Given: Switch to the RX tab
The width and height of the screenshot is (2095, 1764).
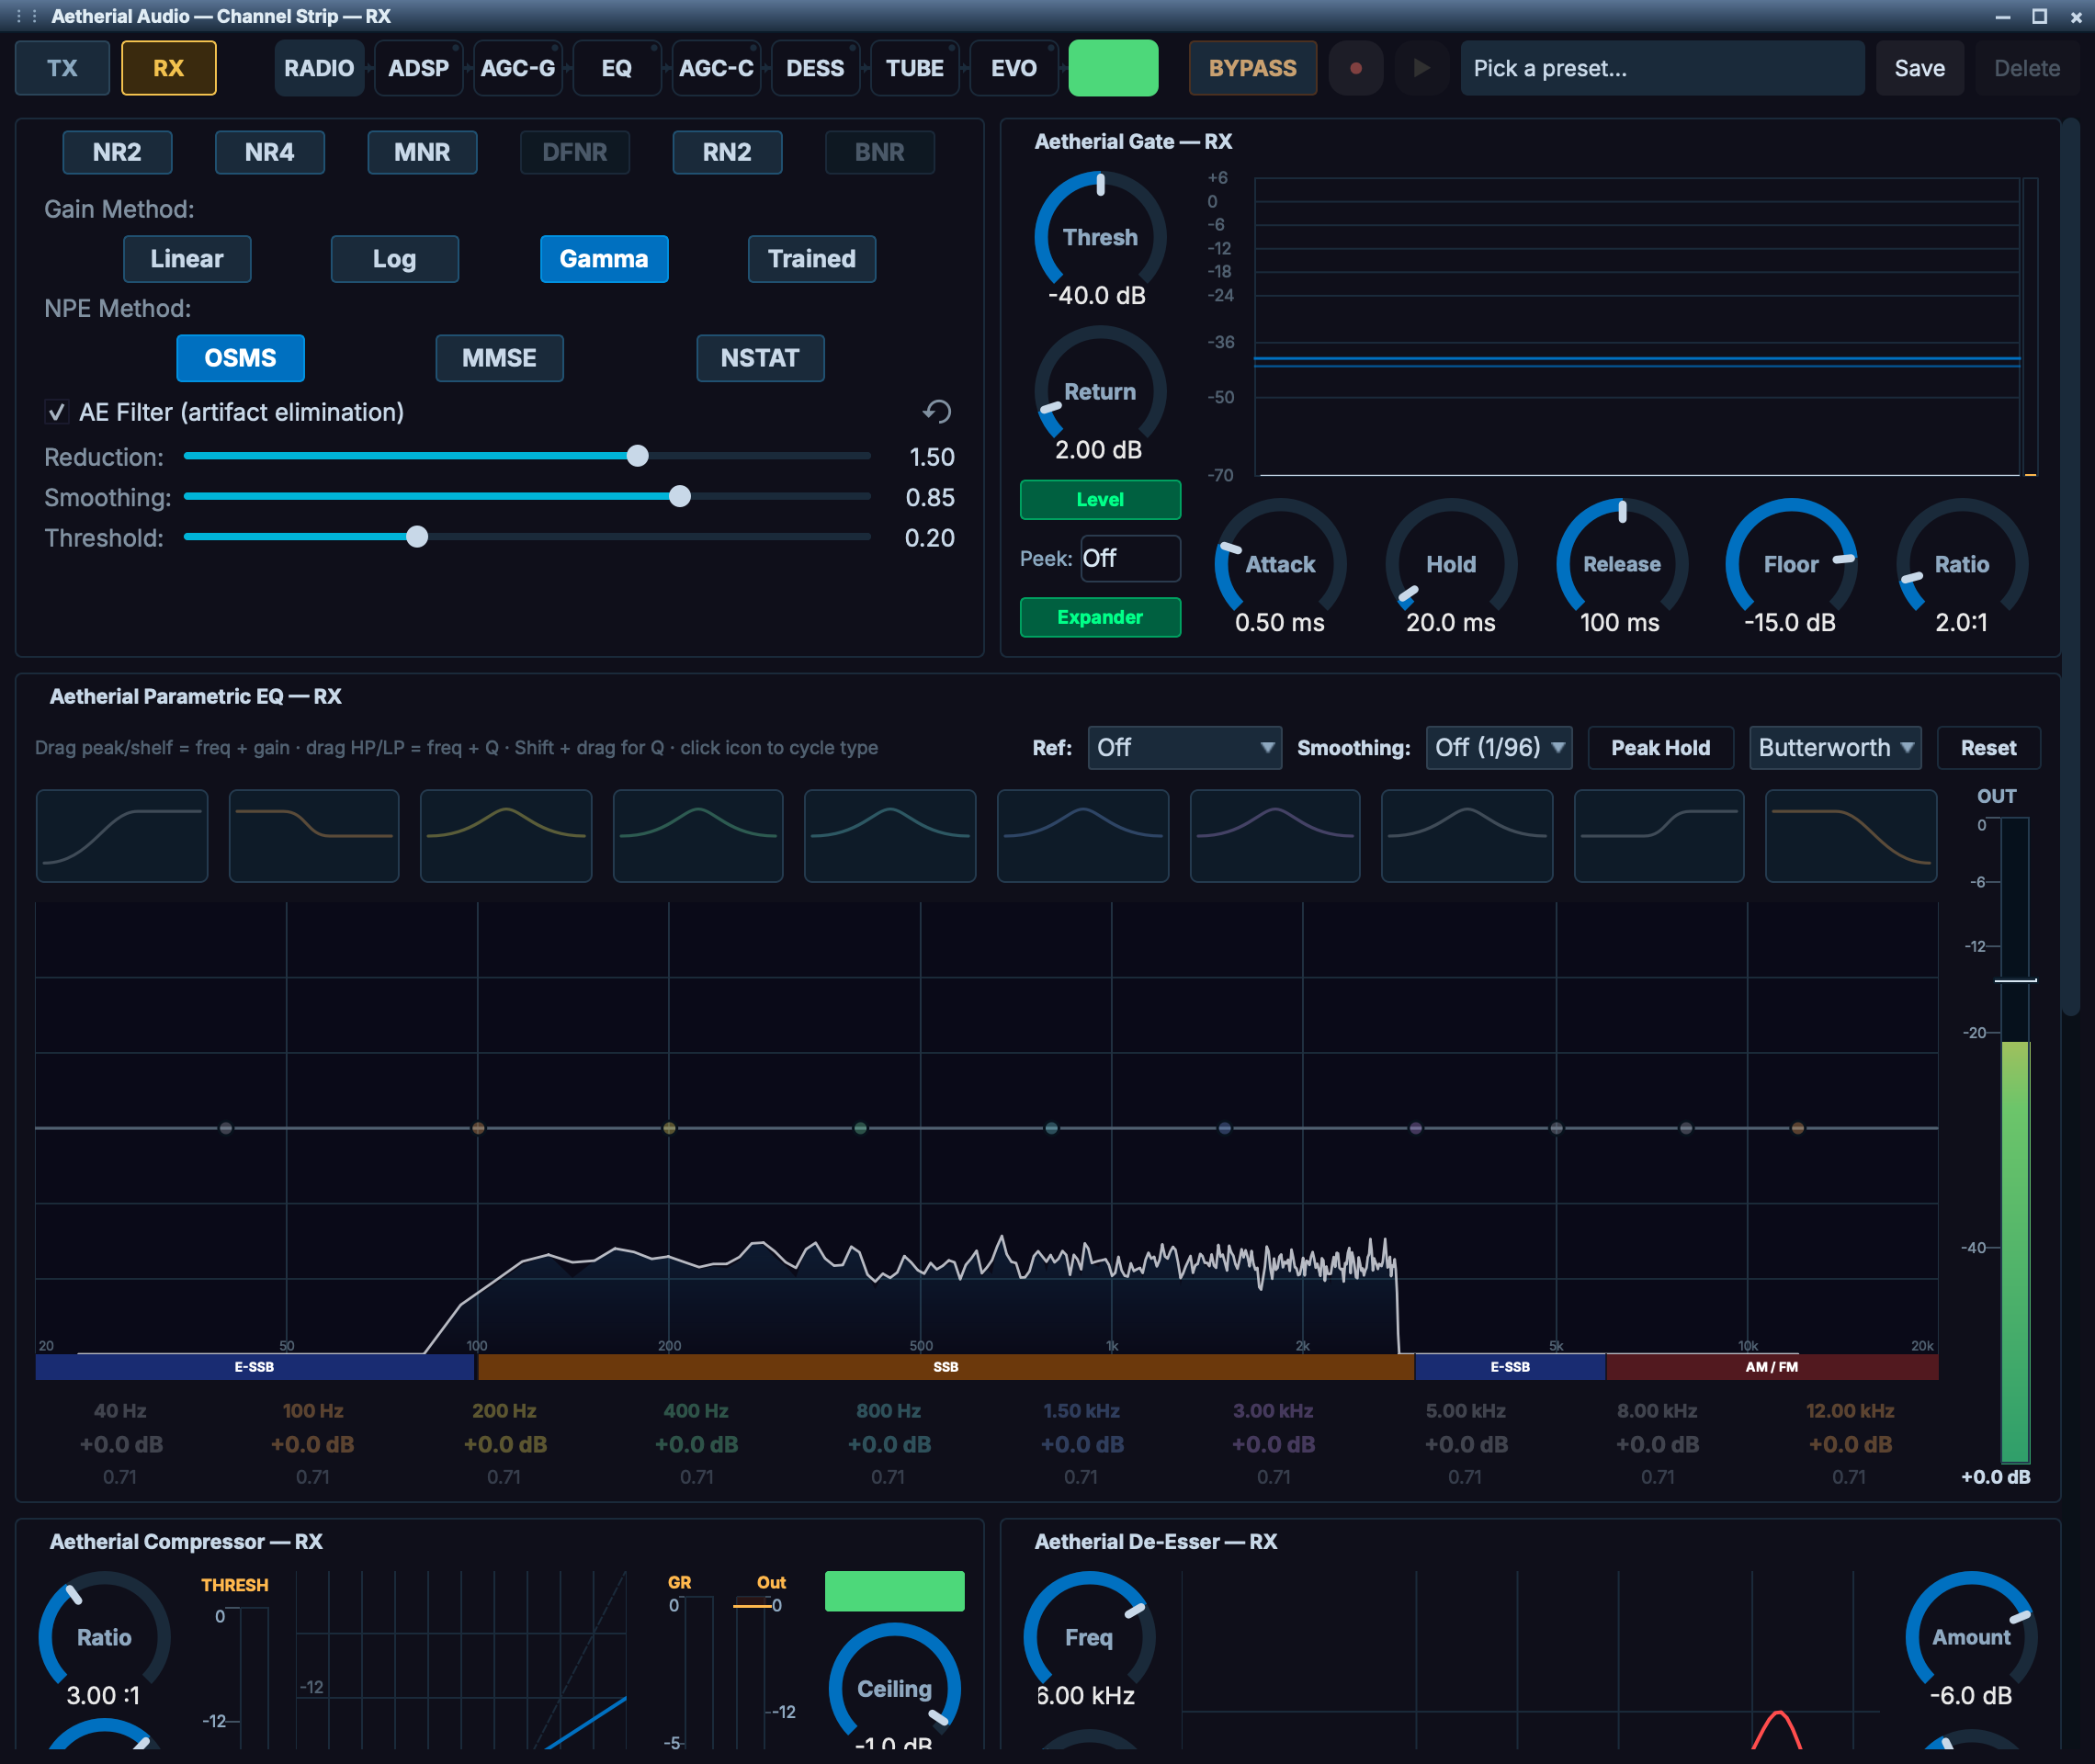Looking at the screenshot, I should coord(168,68).
